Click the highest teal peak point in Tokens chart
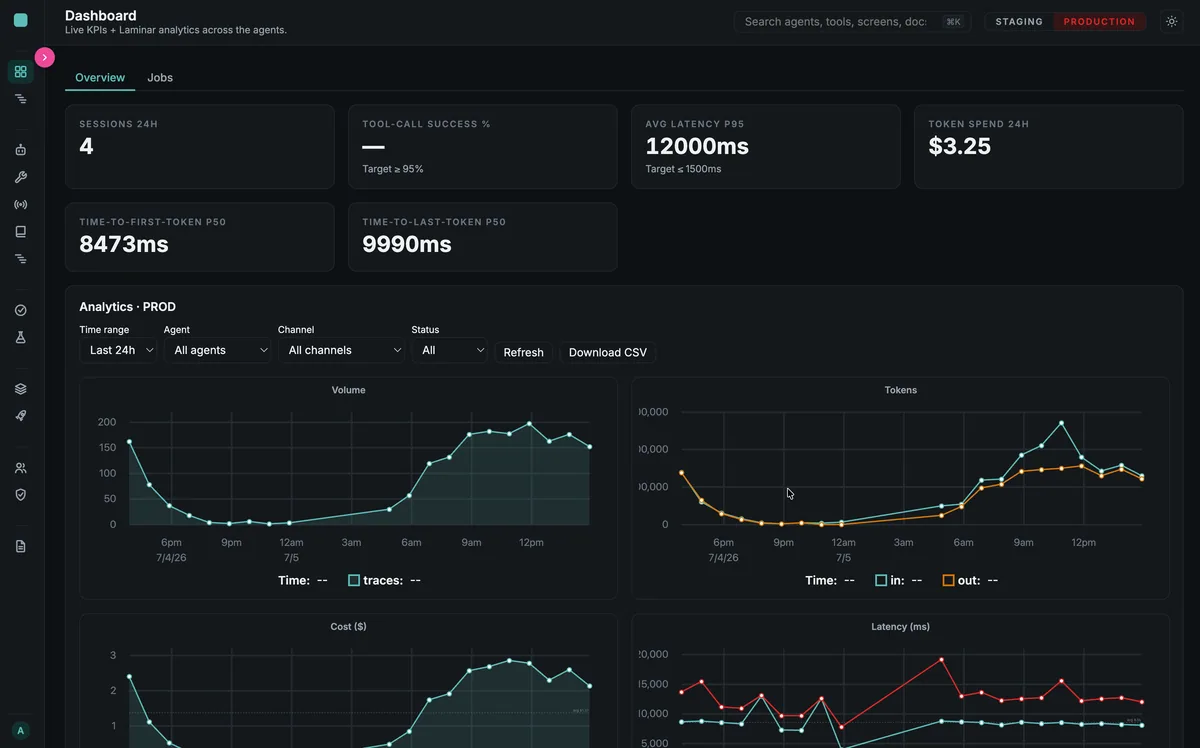The image size is (1200, 748). point(1062,423)
